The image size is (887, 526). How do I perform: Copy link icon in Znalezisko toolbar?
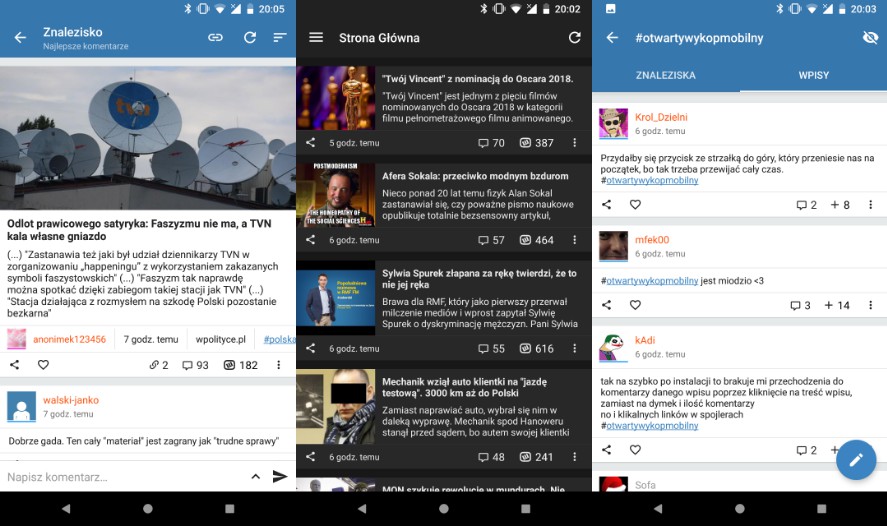point(216,37)
